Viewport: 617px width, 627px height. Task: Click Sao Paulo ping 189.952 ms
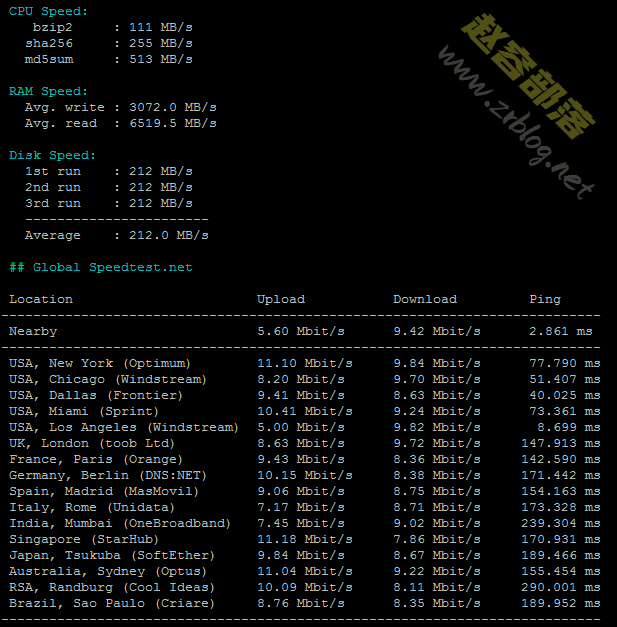click(561, 603)
